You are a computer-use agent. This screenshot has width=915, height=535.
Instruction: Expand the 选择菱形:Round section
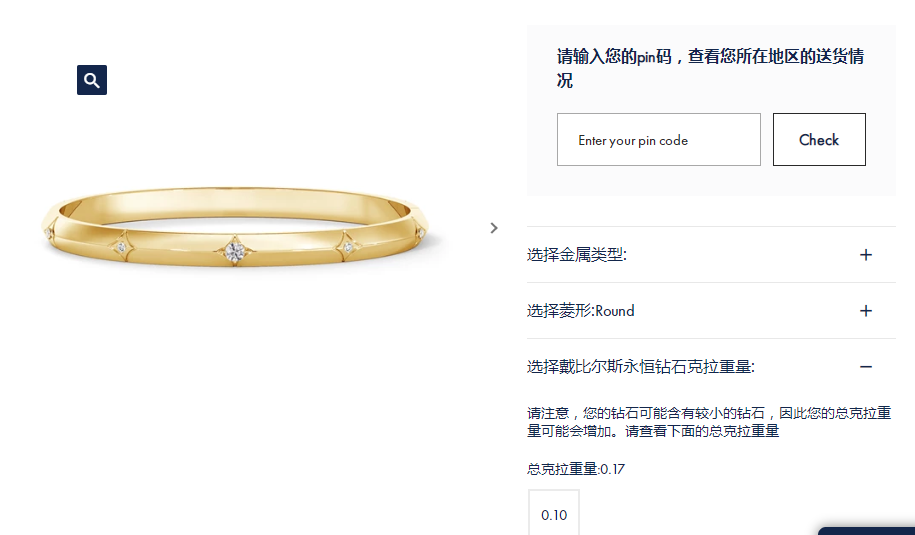(x=711, y=311)
